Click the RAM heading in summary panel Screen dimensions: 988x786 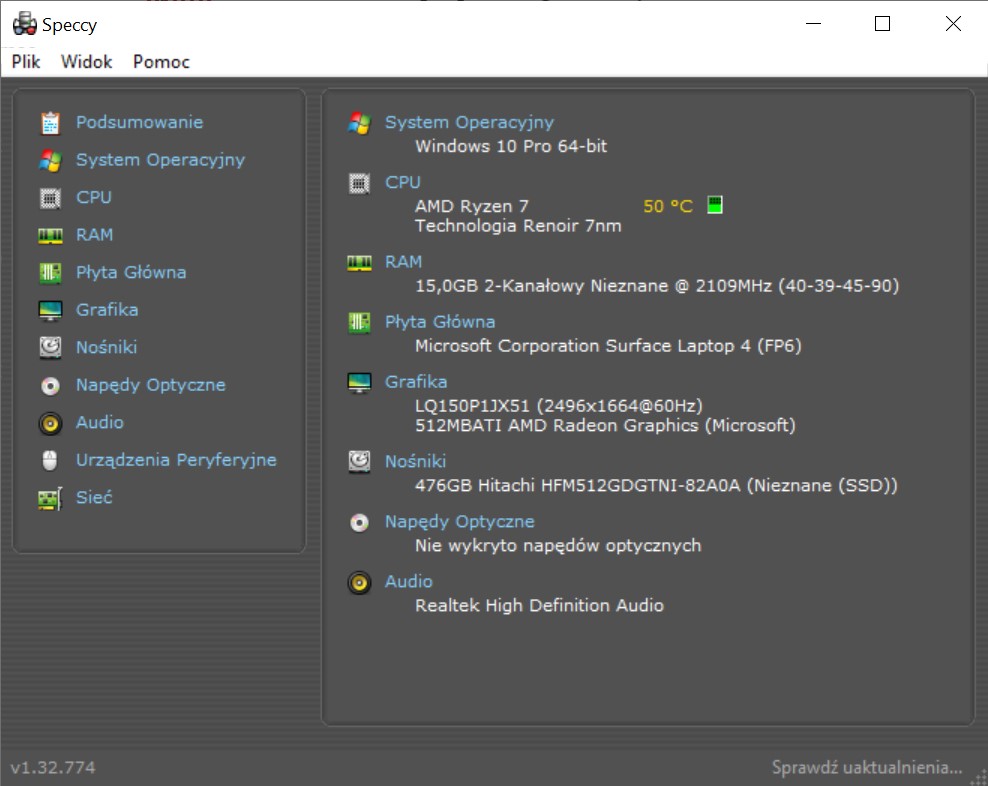coord(403,262)
